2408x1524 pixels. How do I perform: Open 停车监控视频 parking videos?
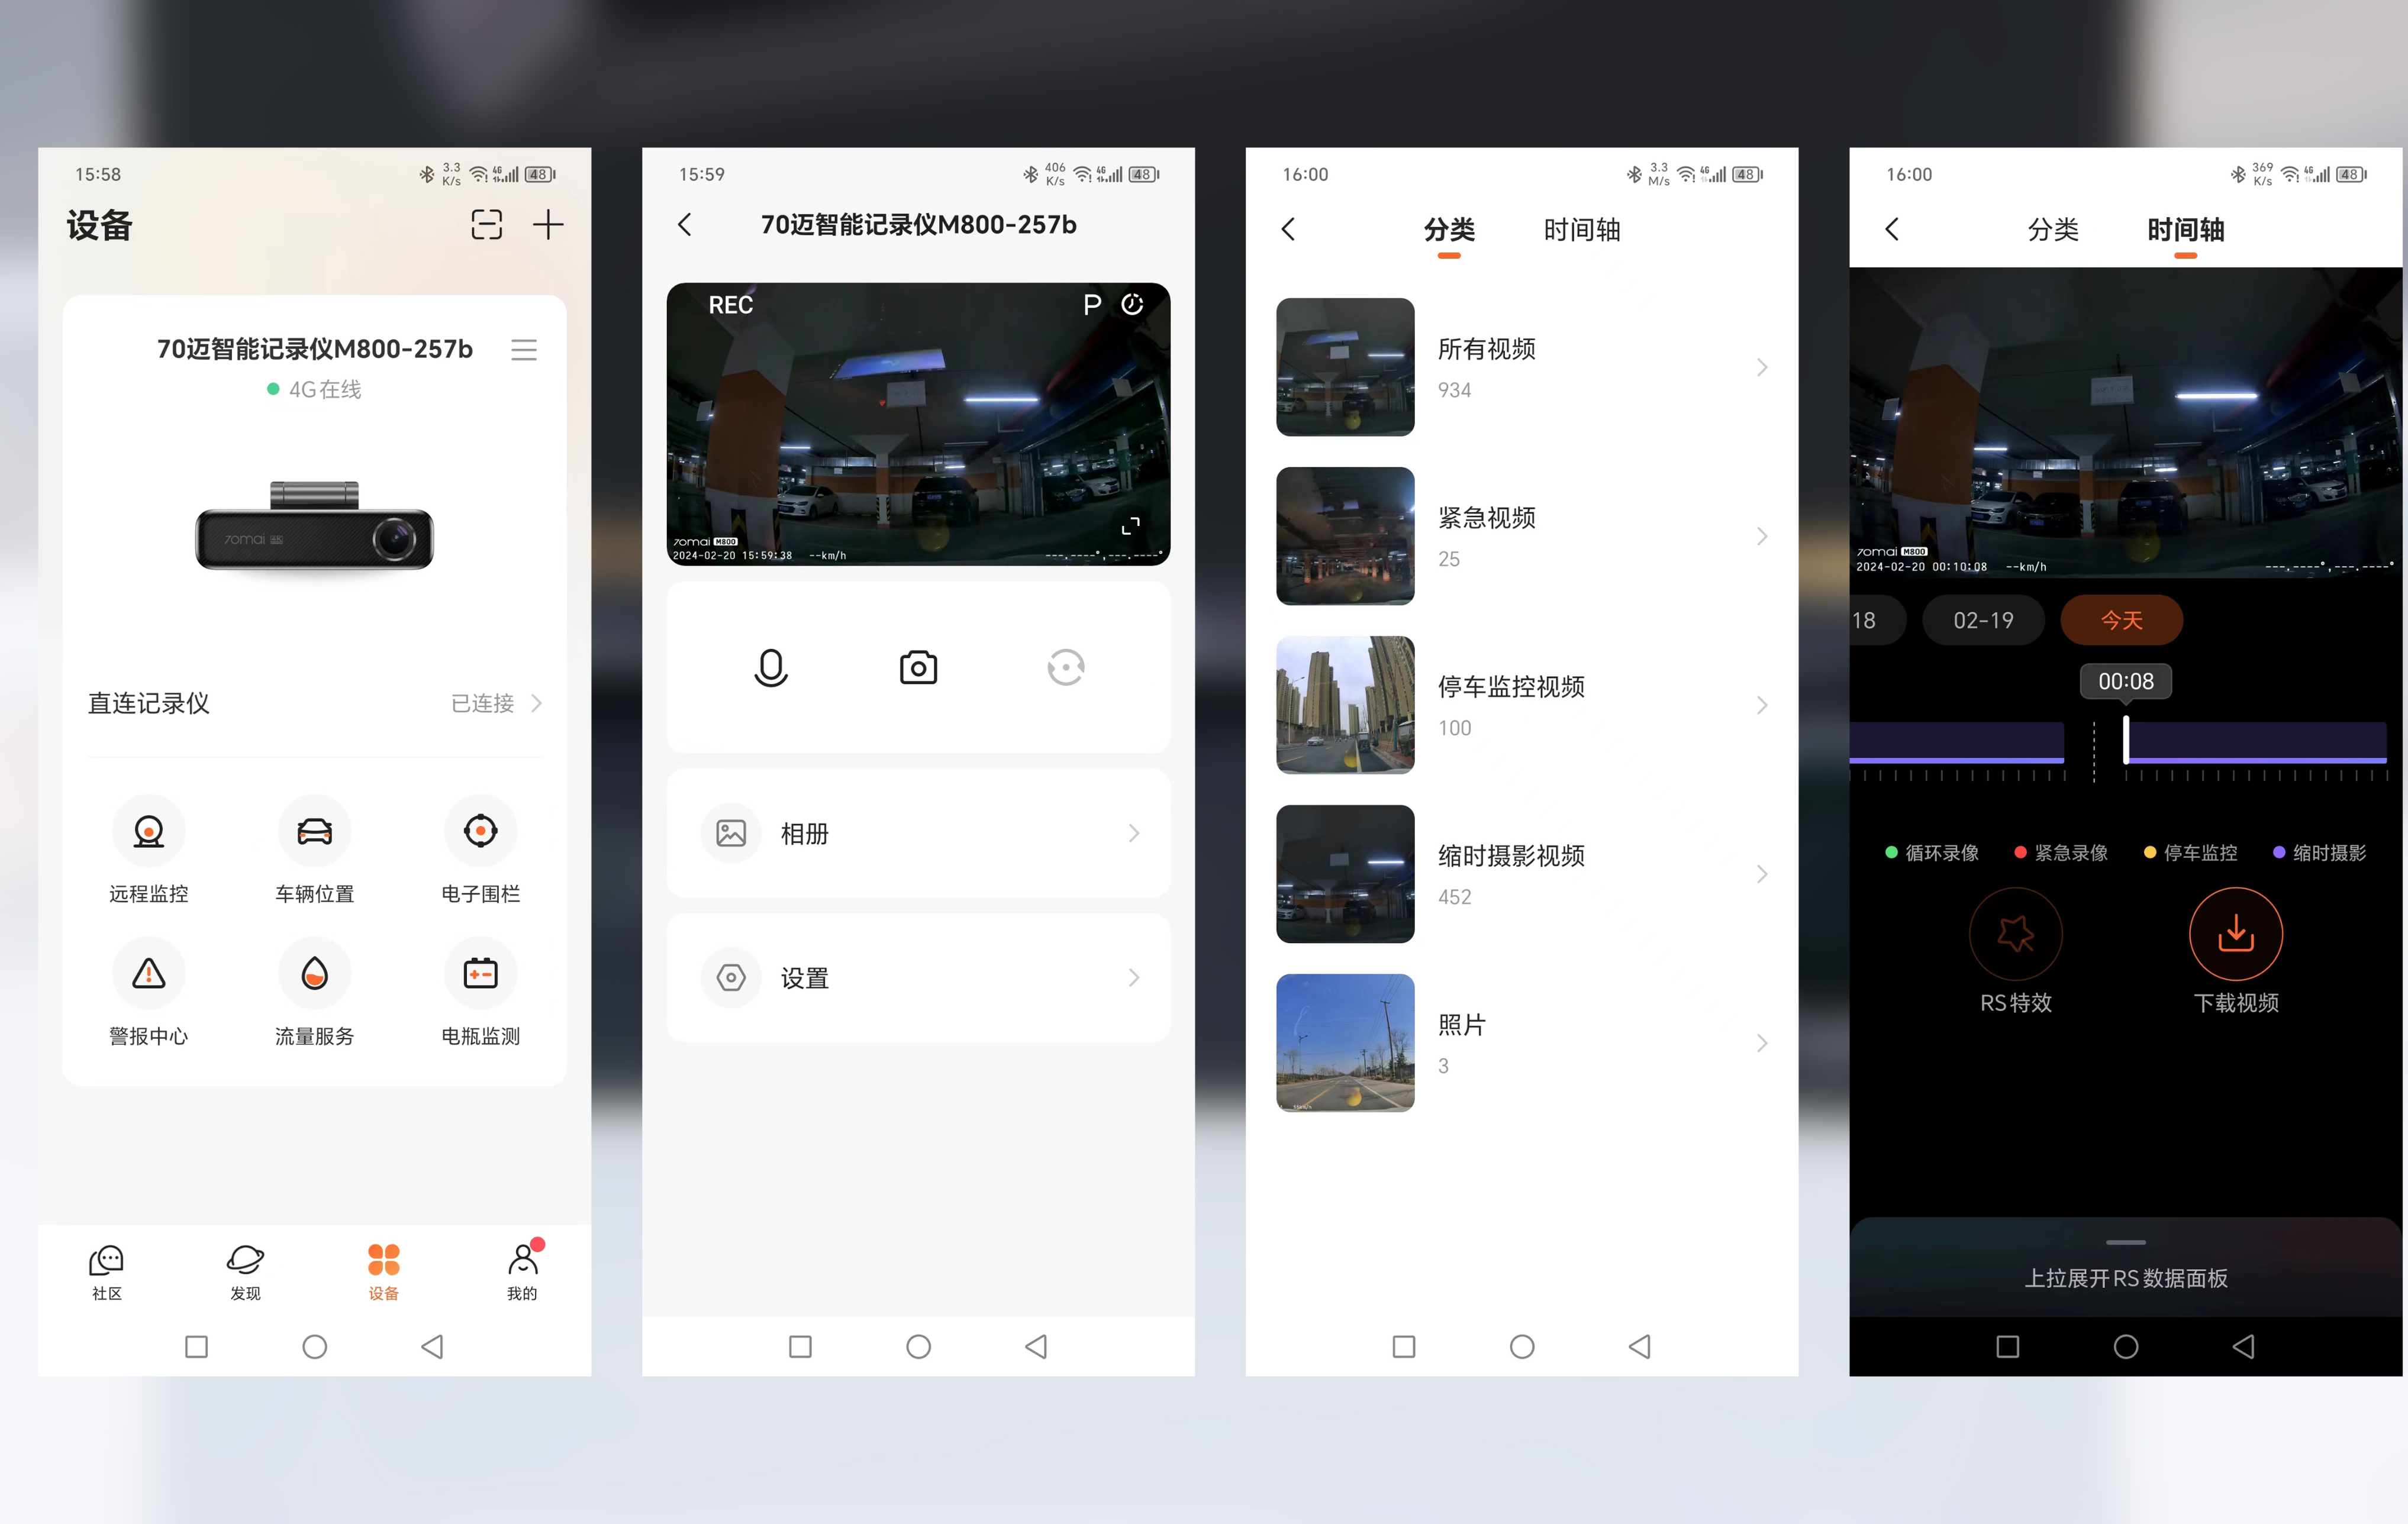[x=1522, y=705]
